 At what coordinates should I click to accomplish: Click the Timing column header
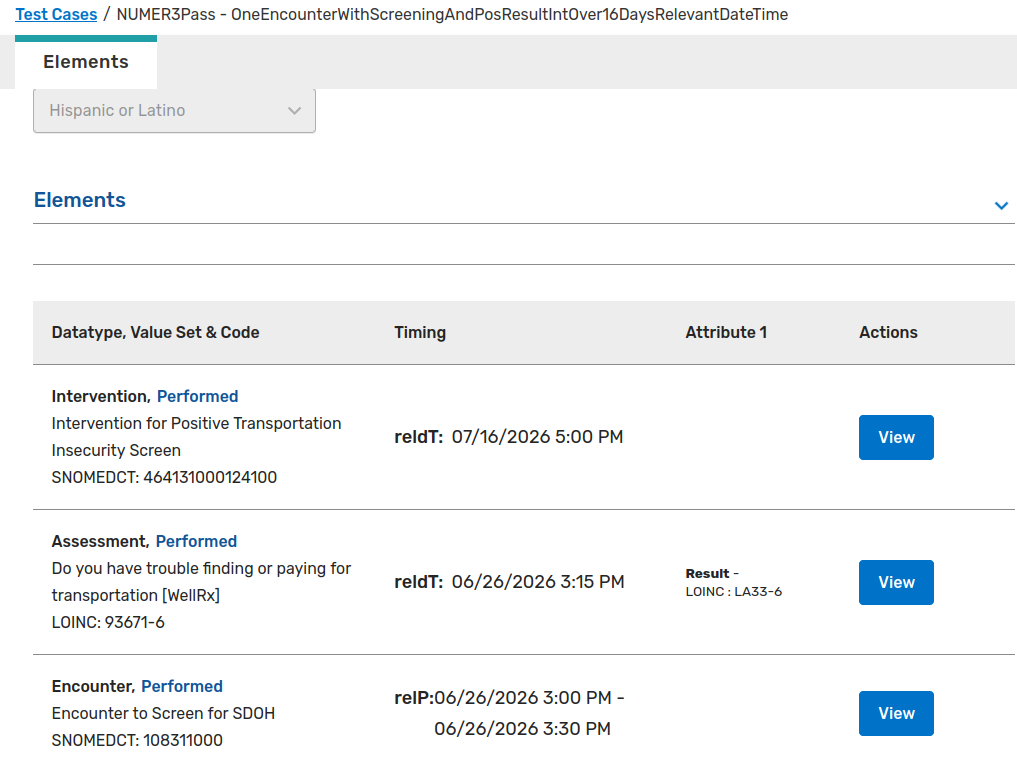[x=420, y=332]
